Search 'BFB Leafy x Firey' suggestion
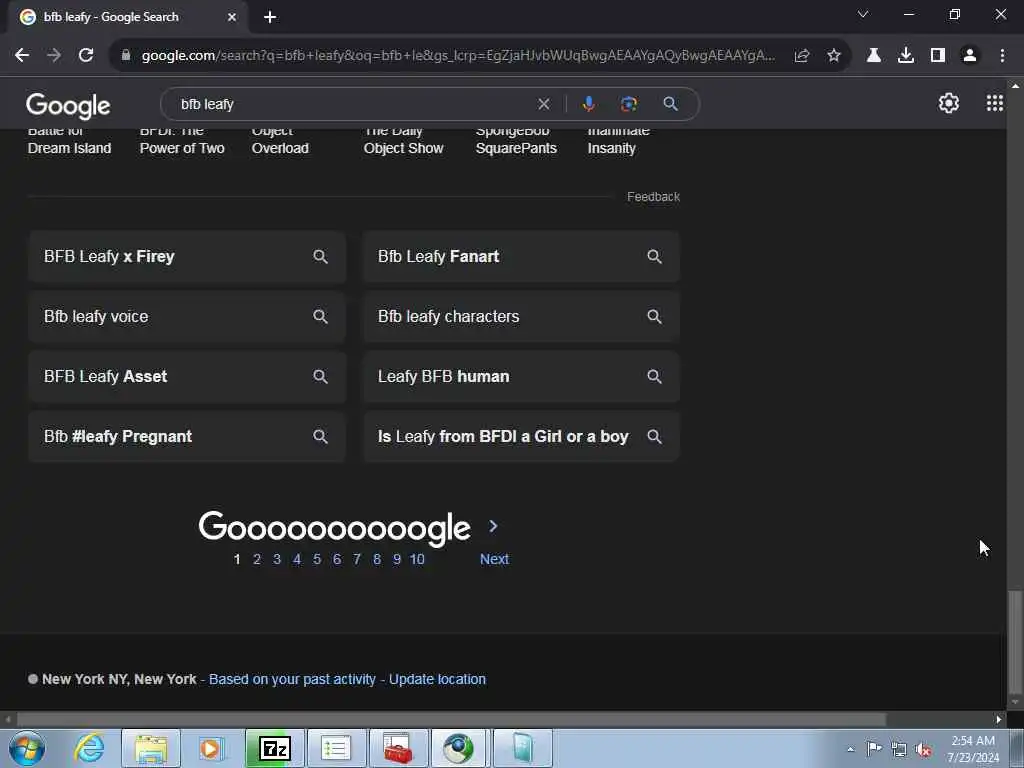Viewport: 1024px width, 768px height. point(187,257)
